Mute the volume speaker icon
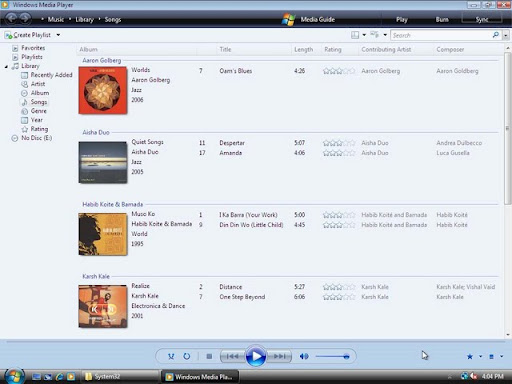This screenshot has width=512, height=384. (304, 356)
